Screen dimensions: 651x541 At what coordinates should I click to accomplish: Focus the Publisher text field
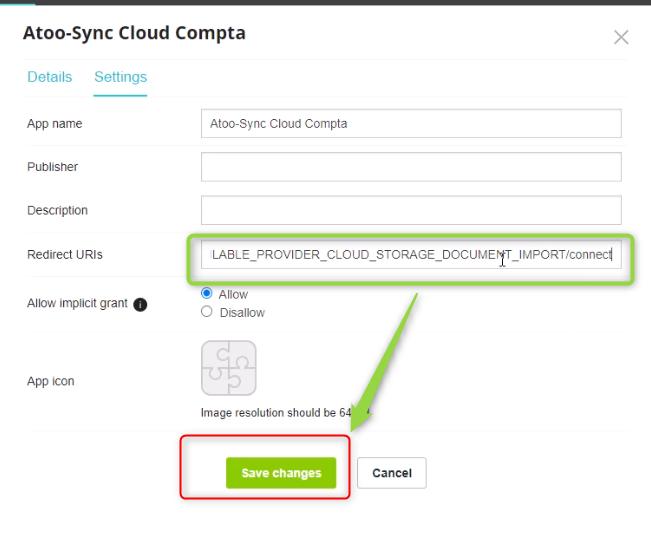coord(411,167)
